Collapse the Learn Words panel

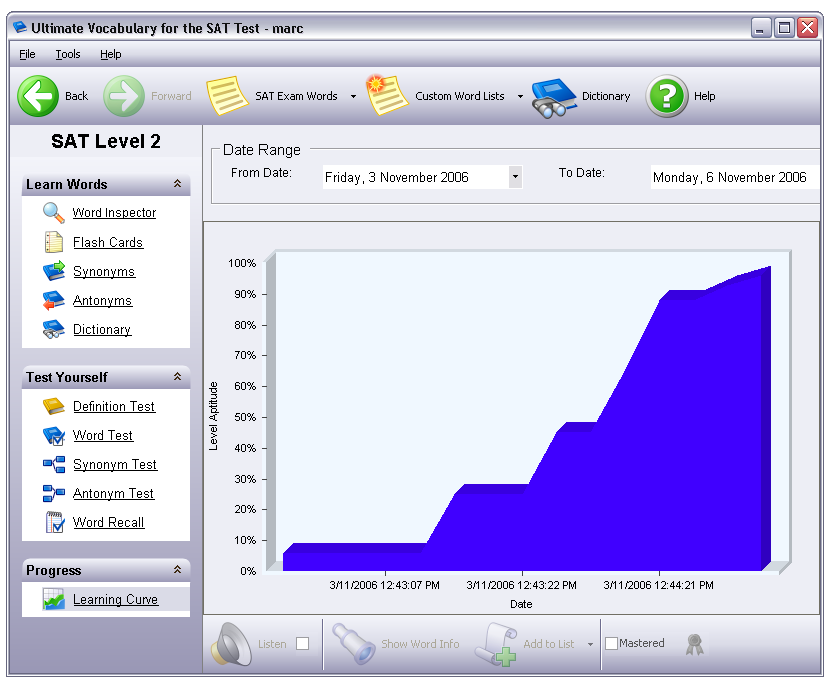pos(177,184)
